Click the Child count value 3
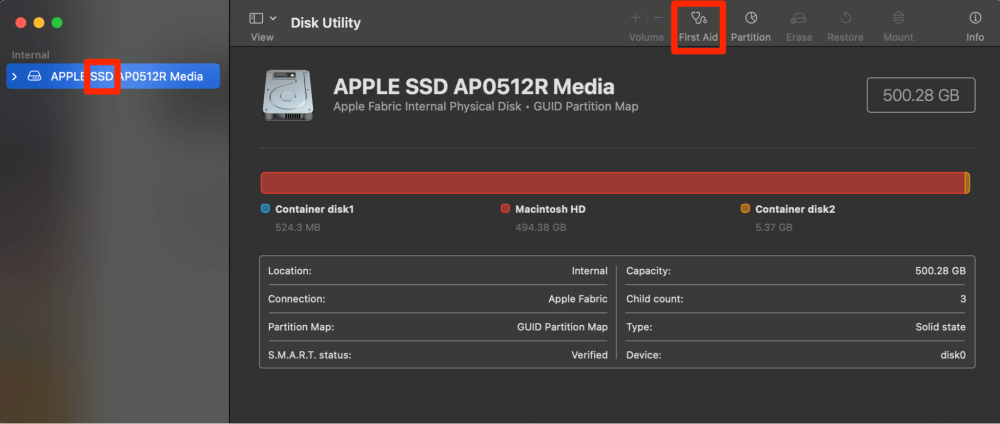1000x424 pixels. pyautogui.click(x=962, y=299)
